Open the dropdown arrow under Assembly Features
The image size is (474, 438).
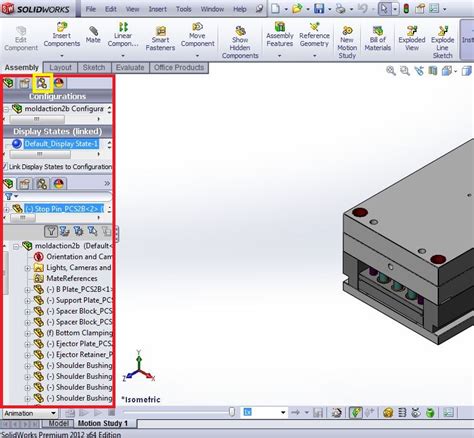click(279, 56)
